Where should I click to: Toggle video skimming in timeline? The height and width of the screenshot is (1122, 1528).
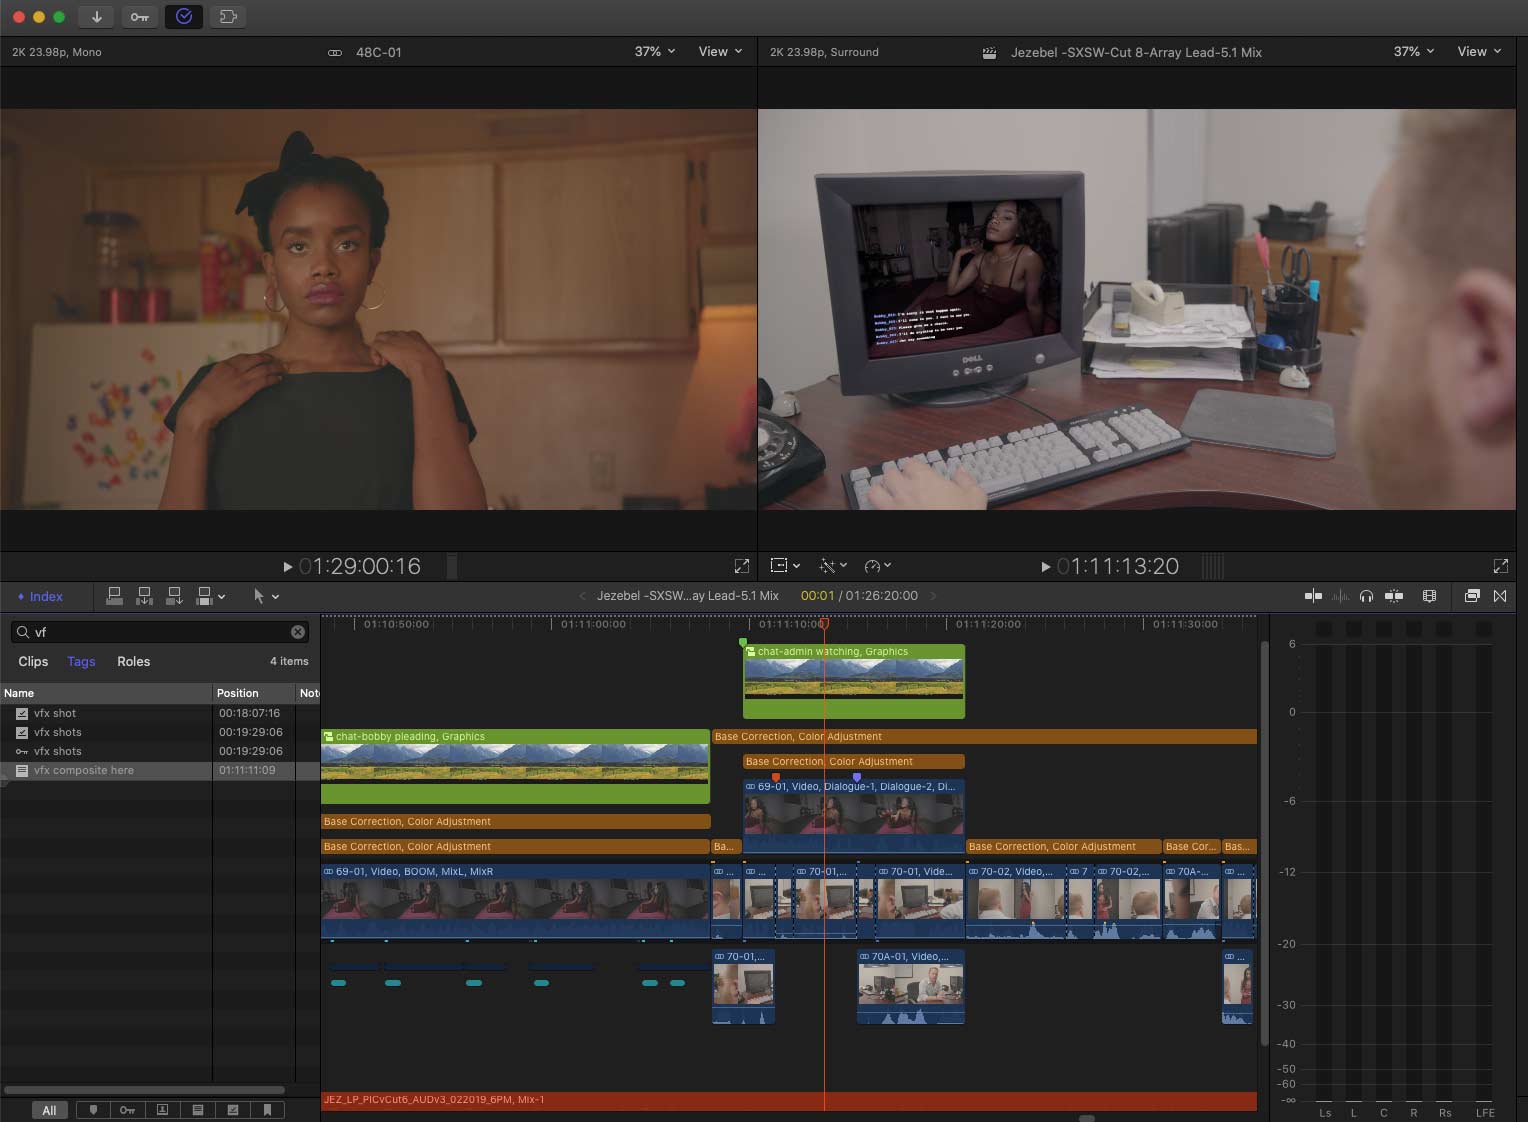(x=1313, y=596)
